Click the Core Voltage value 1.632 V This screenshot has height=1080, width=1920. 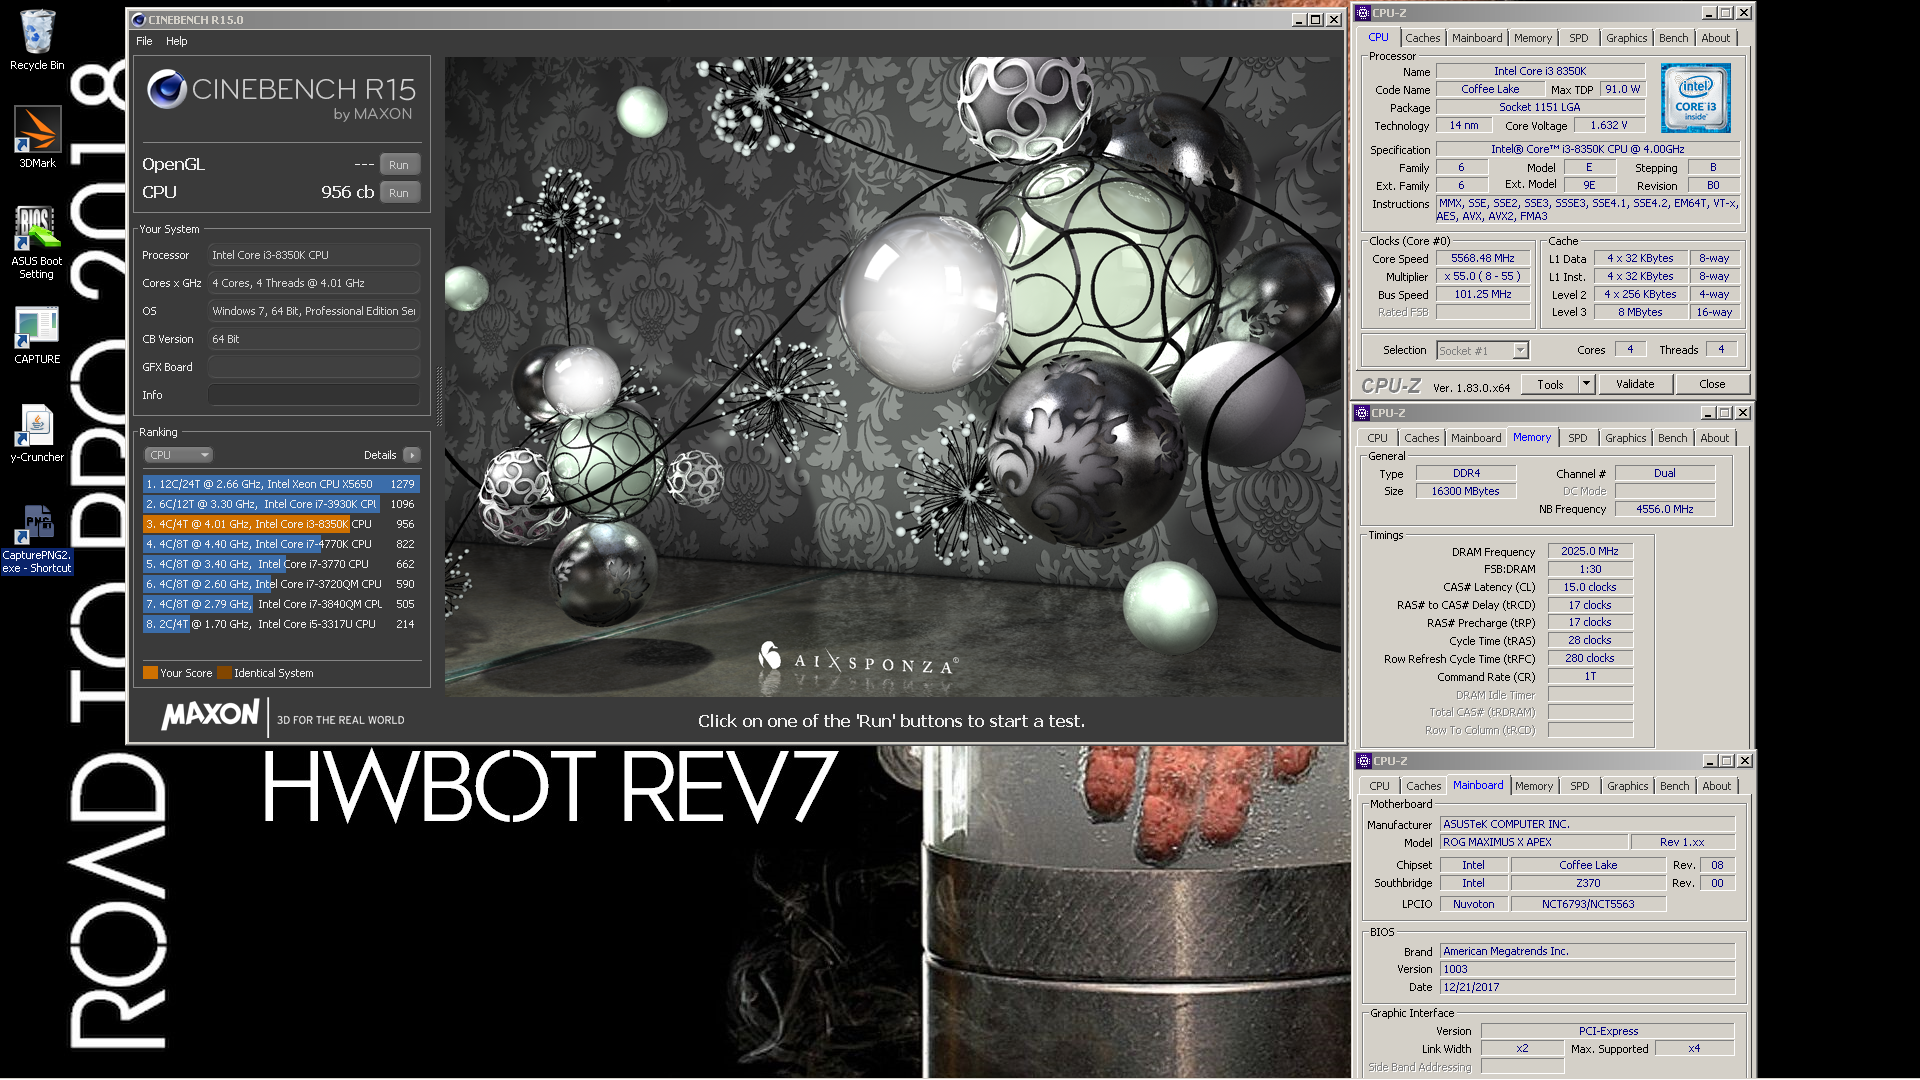click(x=1609, y=126)
